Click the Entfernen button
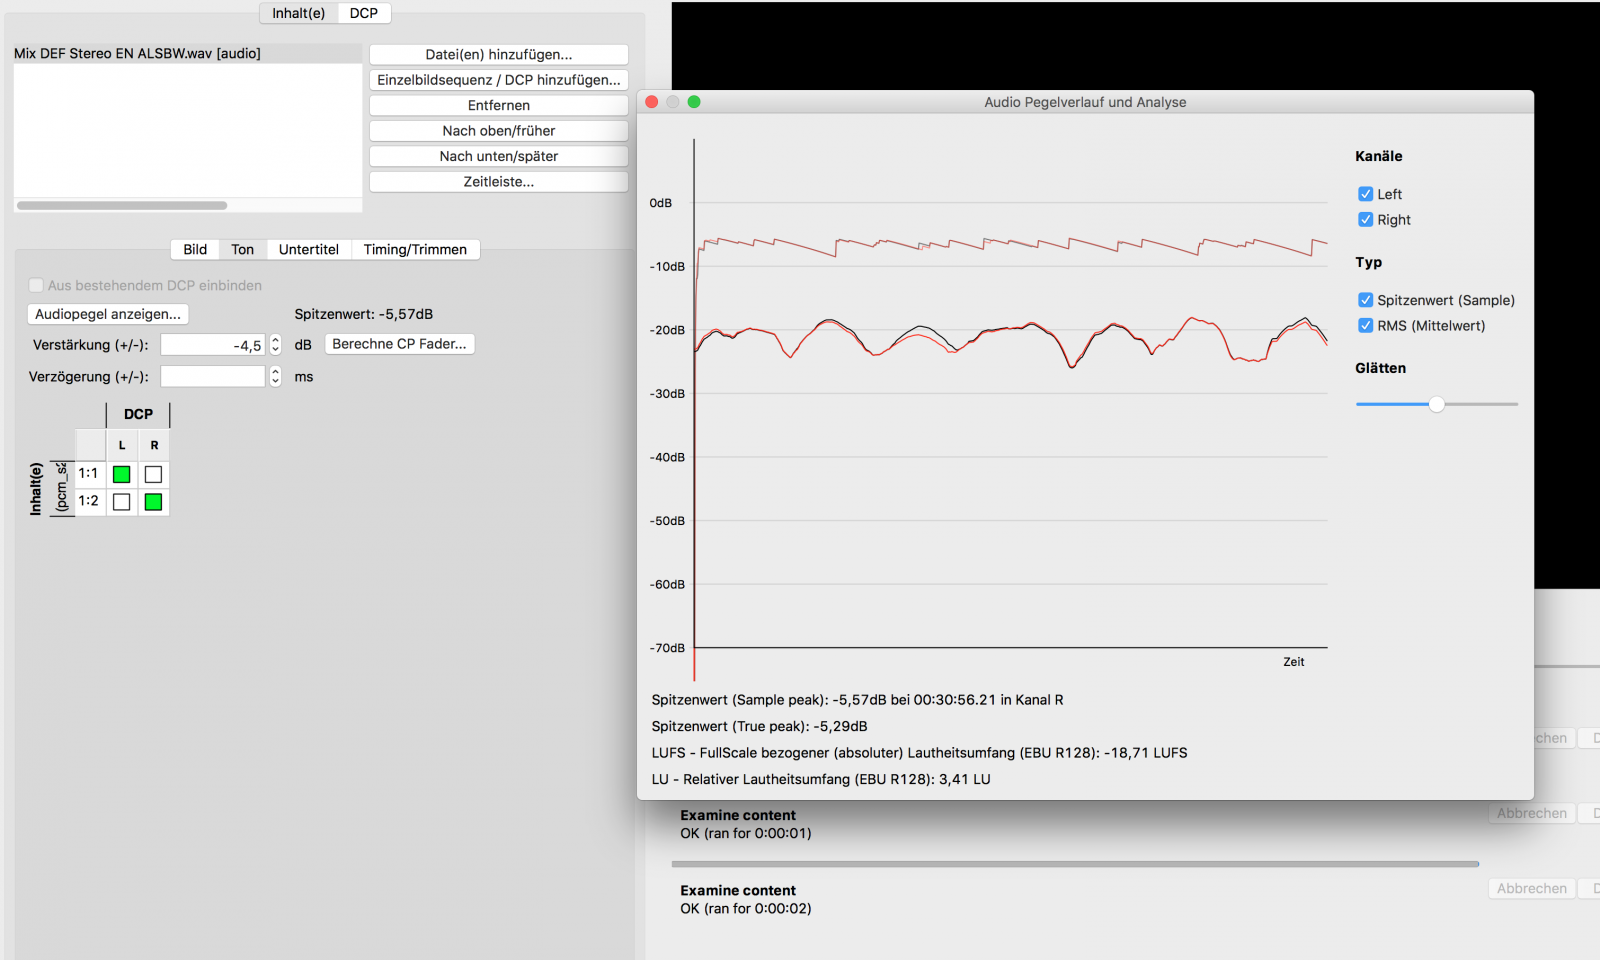This screenshot has width=1600, height=960. coord(499,105)
